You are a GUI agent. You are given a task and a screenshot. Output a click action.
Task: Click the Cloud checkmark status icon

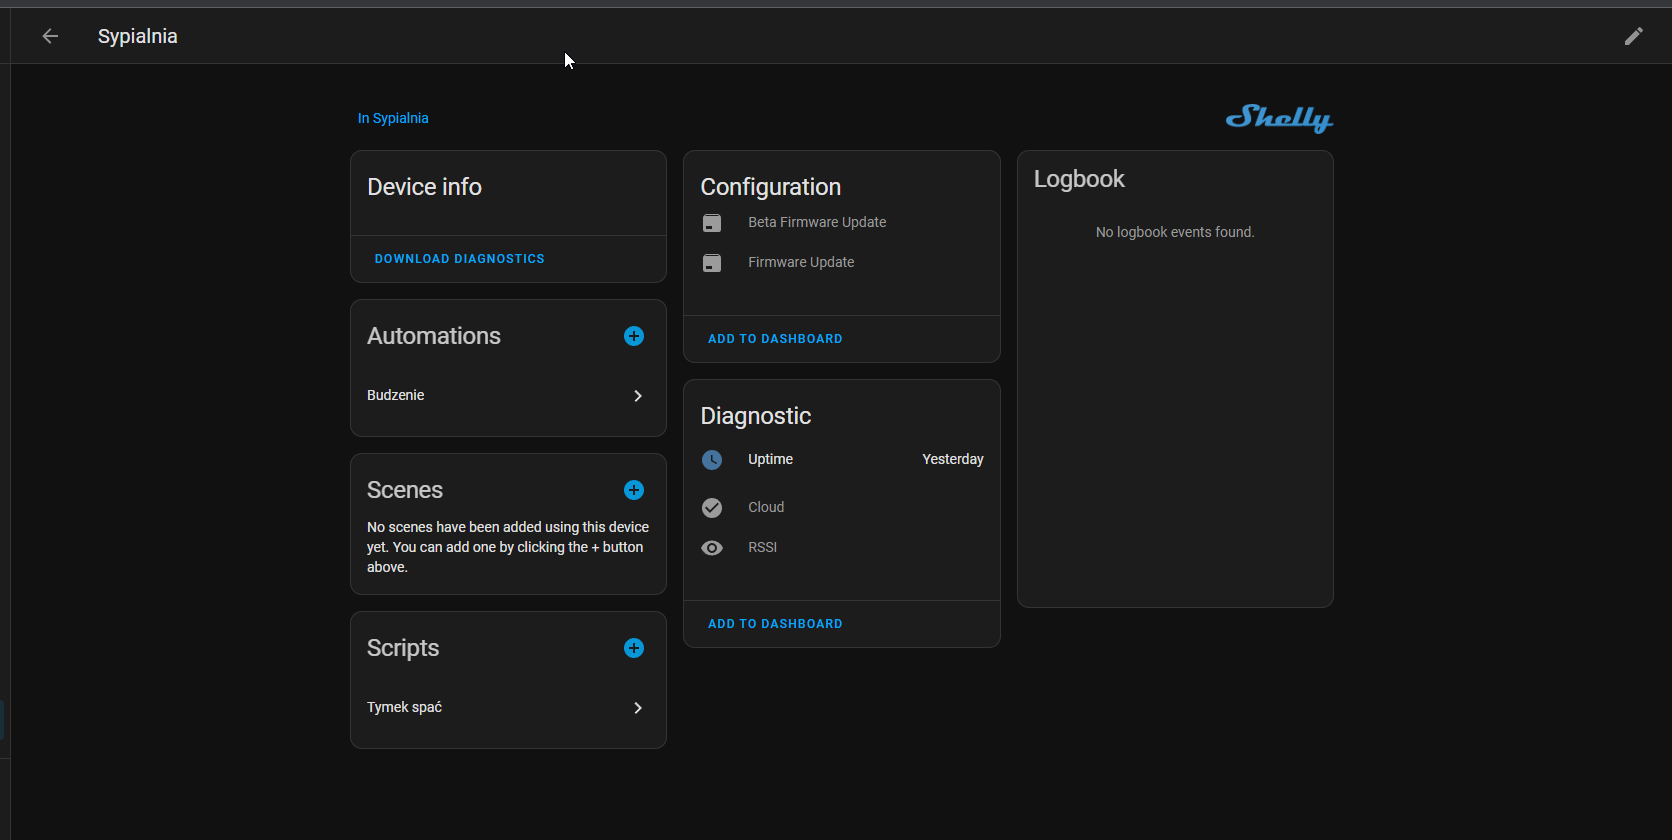(712, 508)
